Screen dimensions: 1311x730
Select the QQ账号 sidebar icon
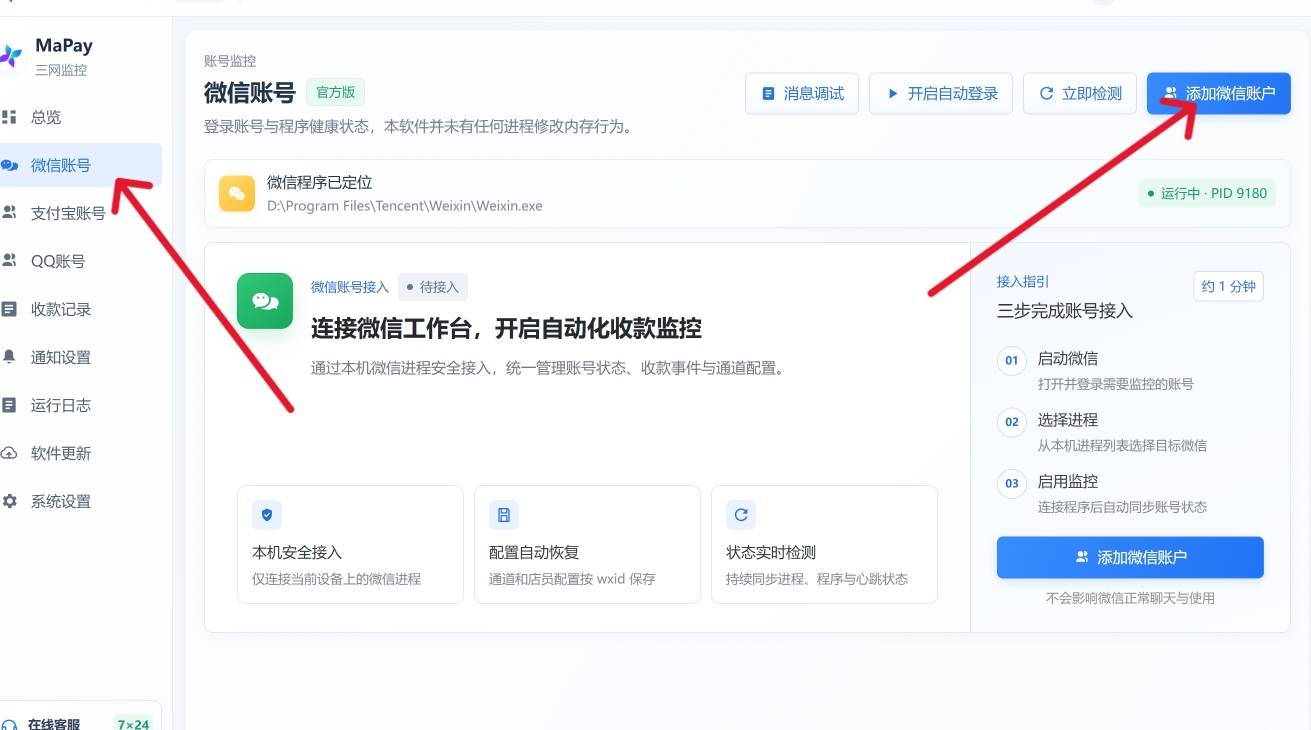point(10,261)
